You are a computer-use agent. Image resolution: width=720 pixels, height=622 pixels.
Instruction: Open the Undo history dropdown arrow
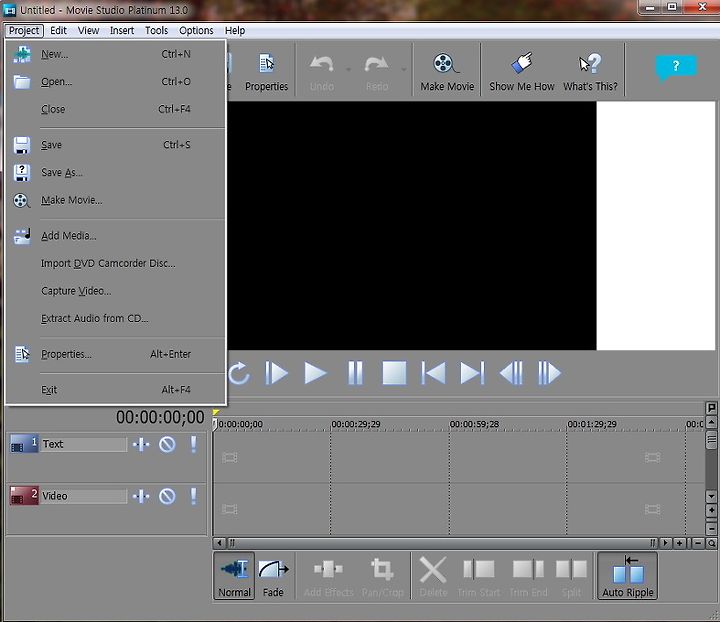[349, 70]
